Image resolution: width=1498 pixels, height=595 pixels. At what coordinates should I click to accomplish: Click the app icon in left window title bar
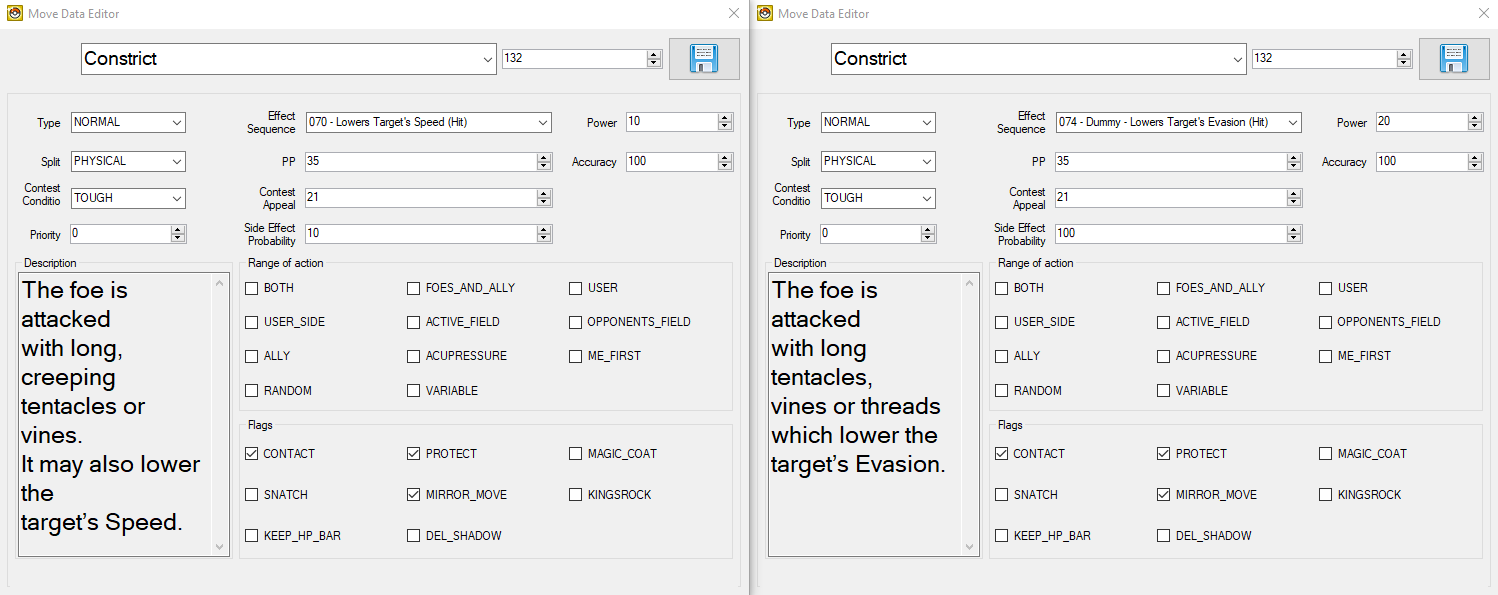coord(14,13)
